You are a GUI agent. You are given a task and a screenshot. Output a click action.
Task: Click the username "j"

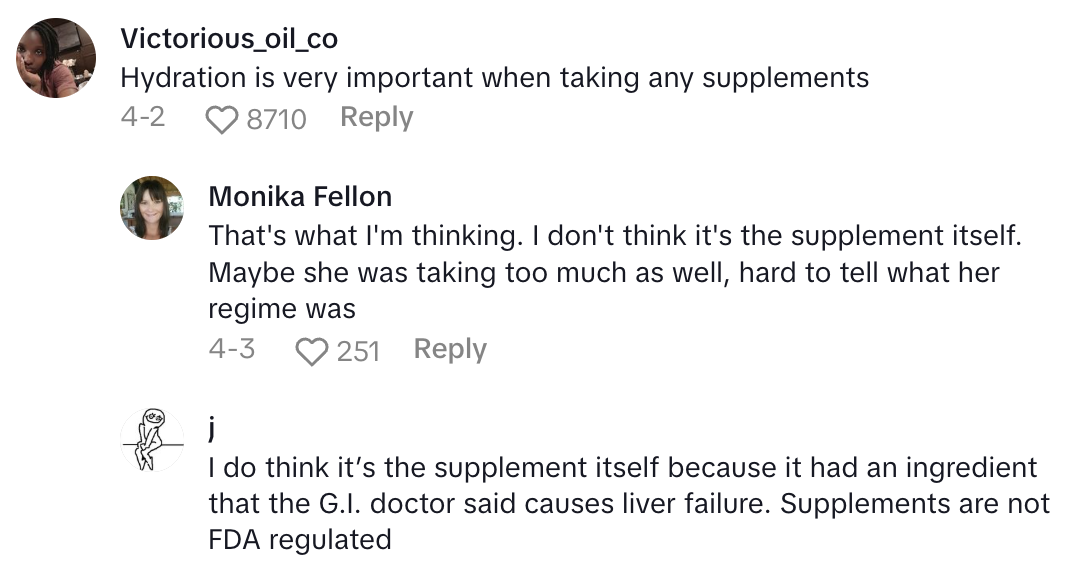pyautogui.click(x=213, y=428)
